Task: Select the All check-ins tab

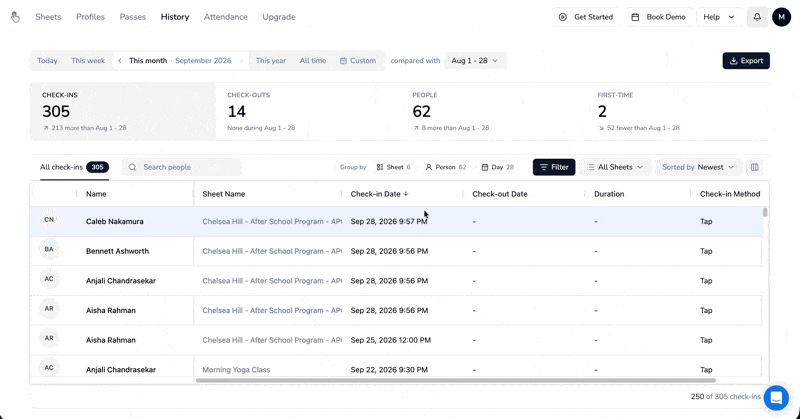Action: click(74, 167)
